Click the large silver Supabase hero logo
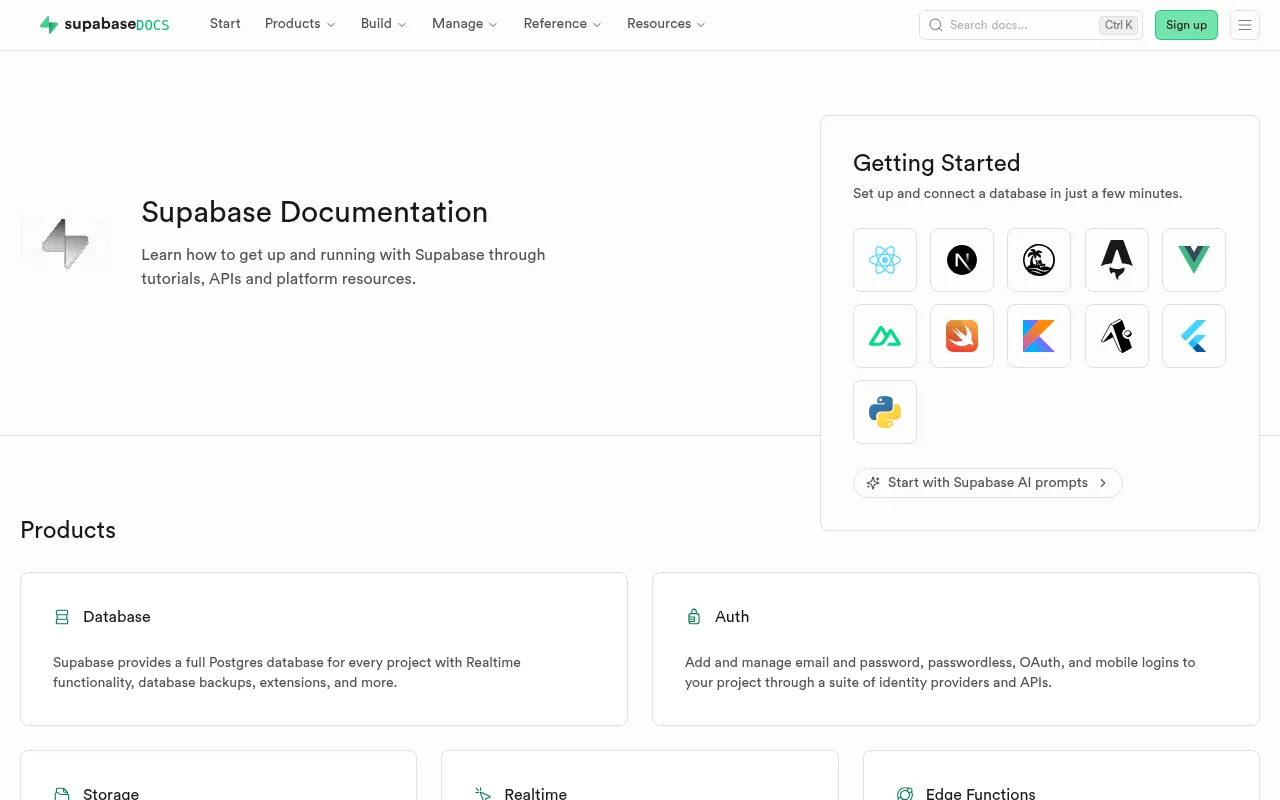 click(x=66, y=242)
